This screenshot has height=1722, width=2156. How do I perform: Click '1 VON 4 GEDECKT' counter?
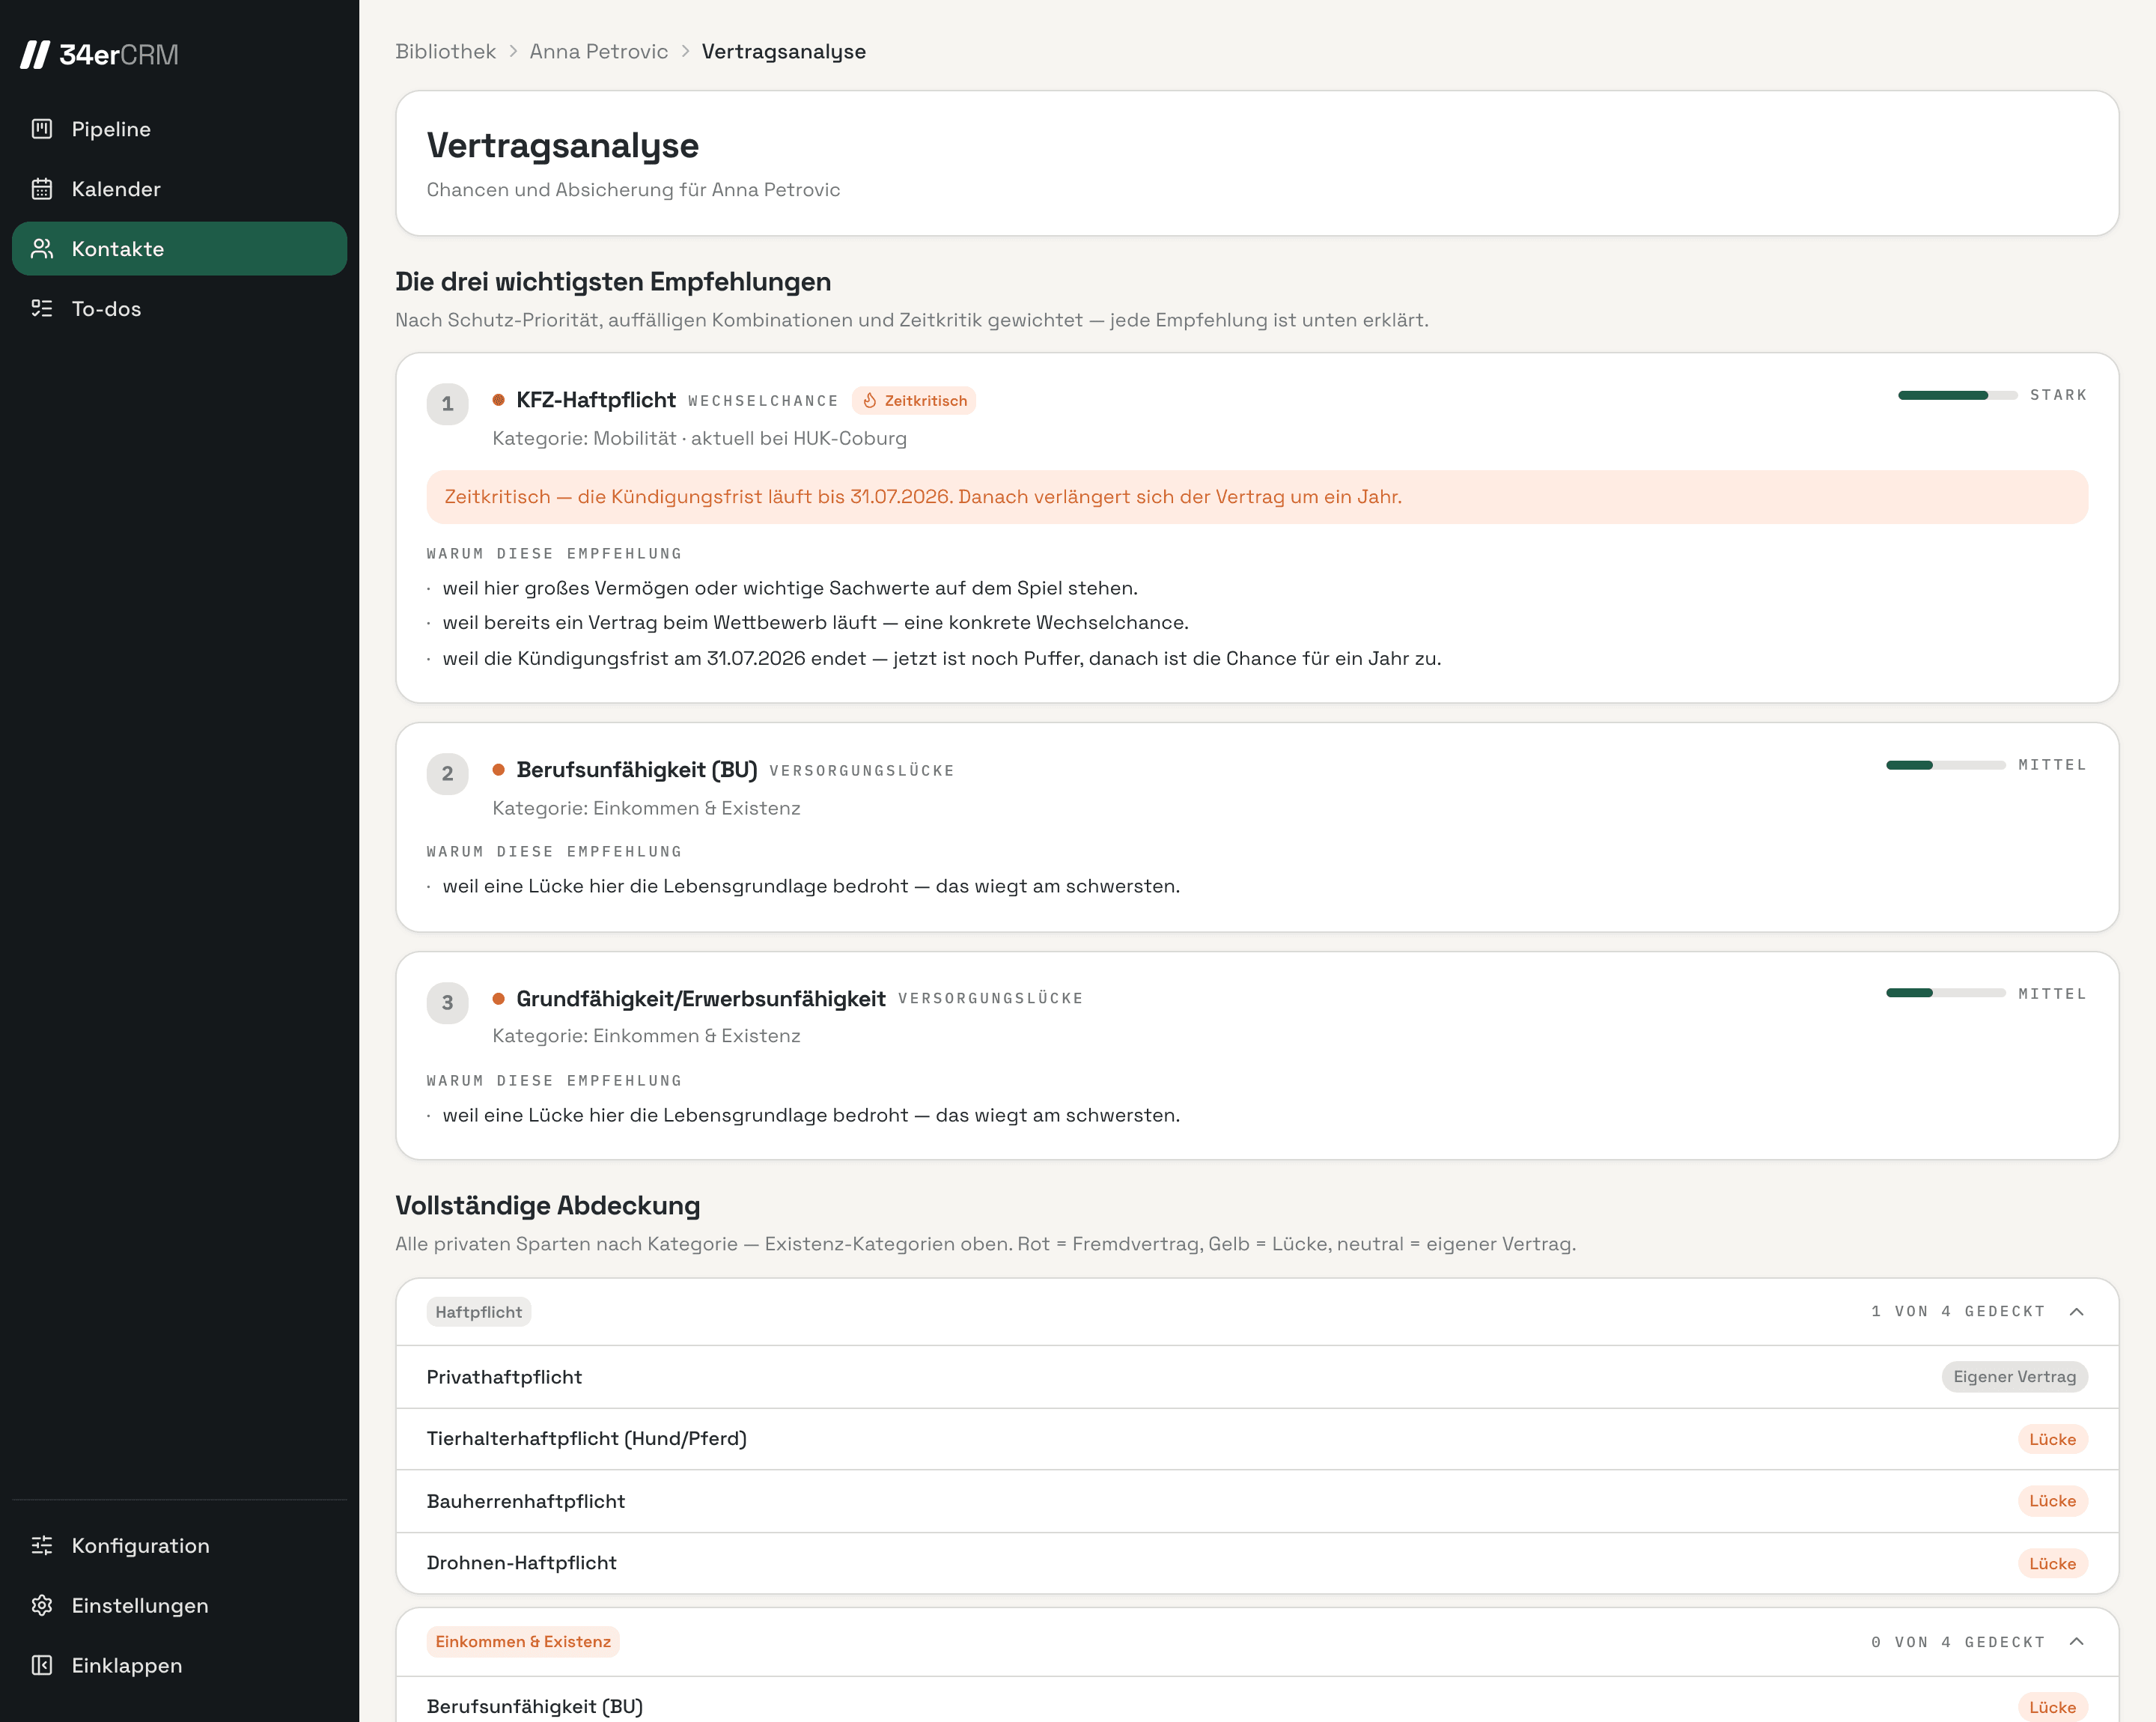[1958, 1312]
